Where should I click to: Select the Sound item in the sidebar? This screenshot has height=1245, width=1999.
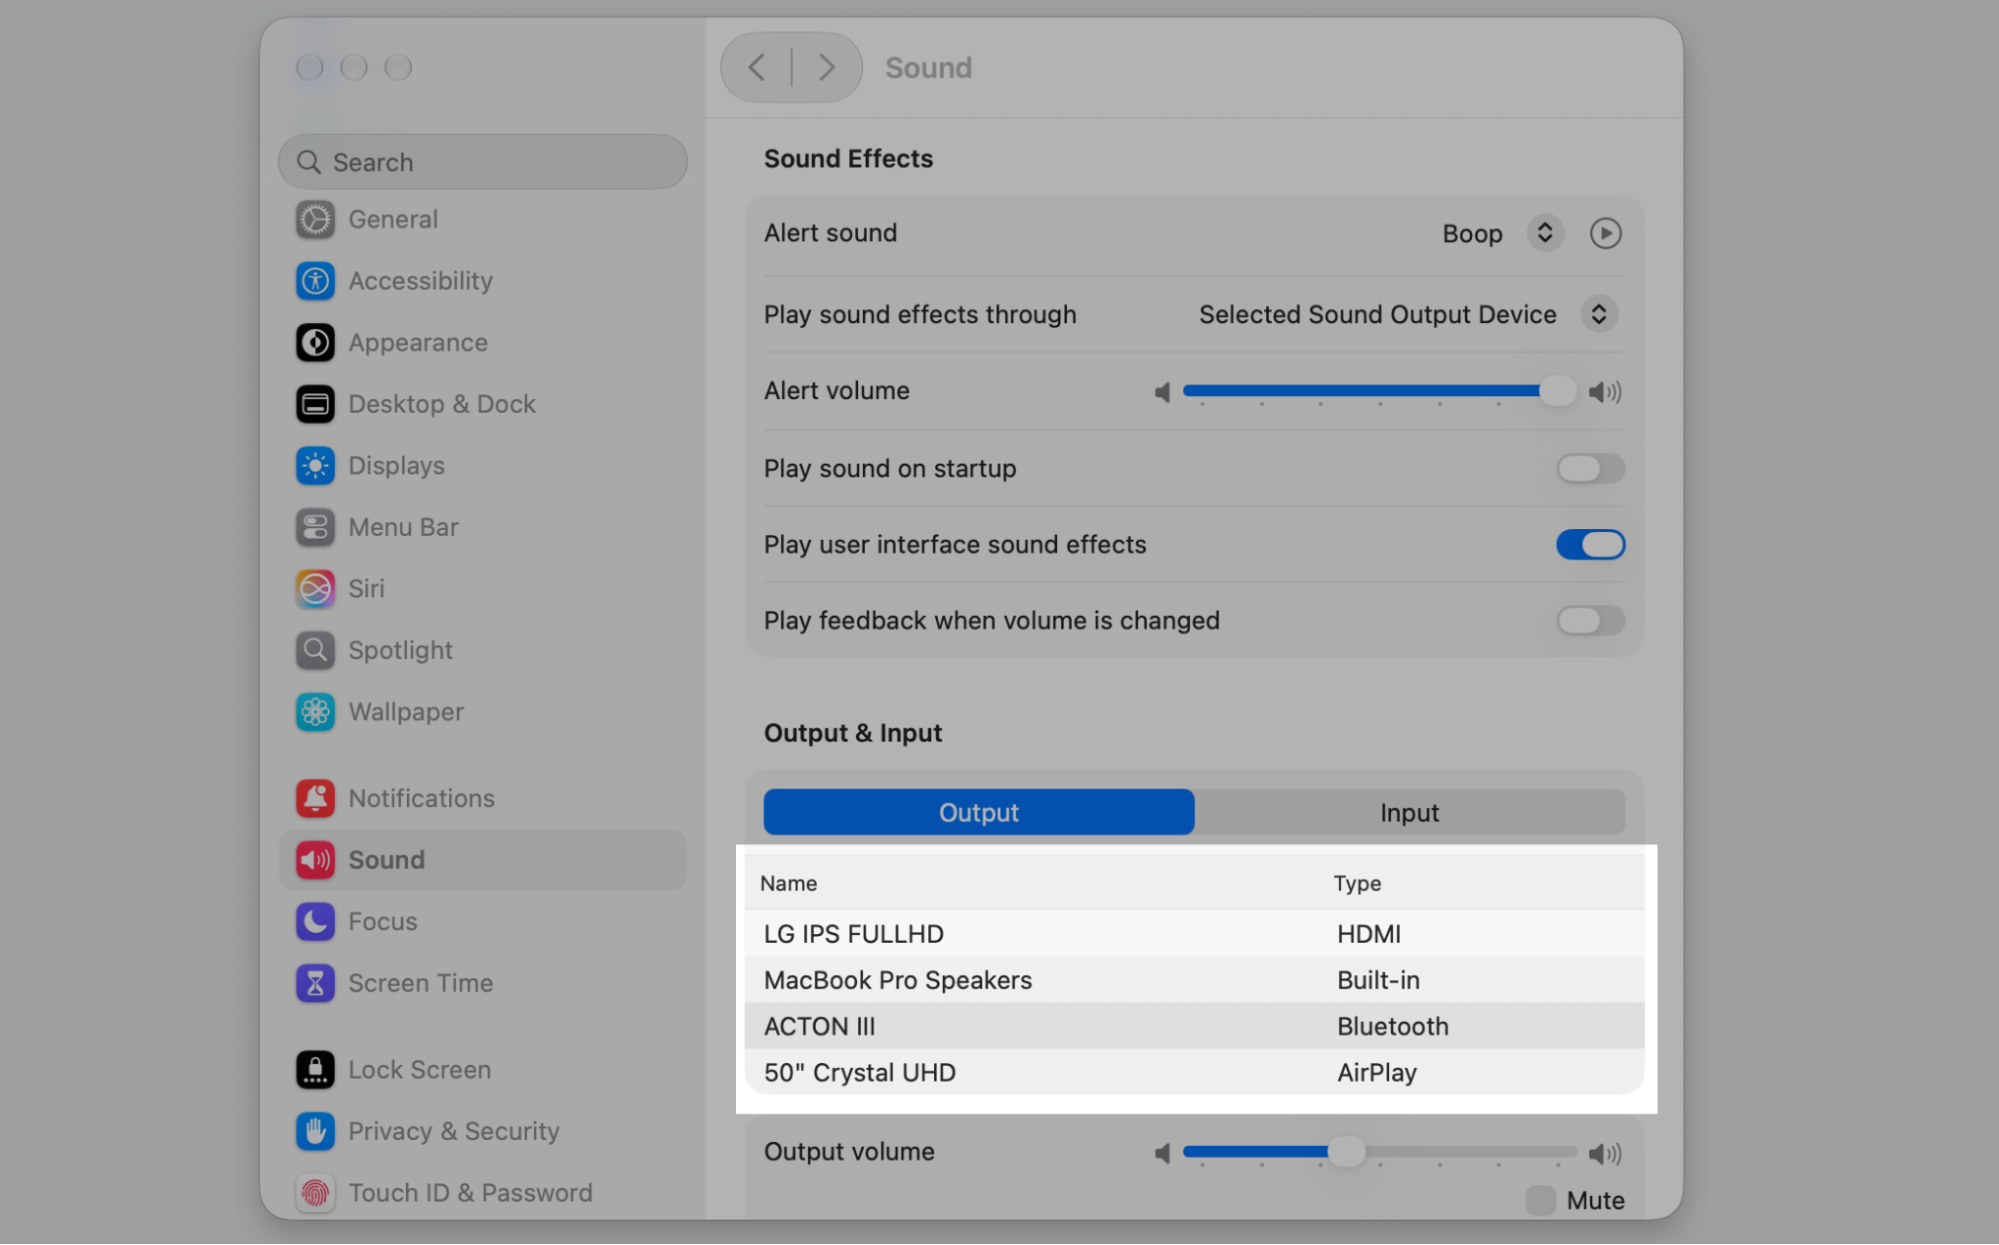[x=483, y=860]
